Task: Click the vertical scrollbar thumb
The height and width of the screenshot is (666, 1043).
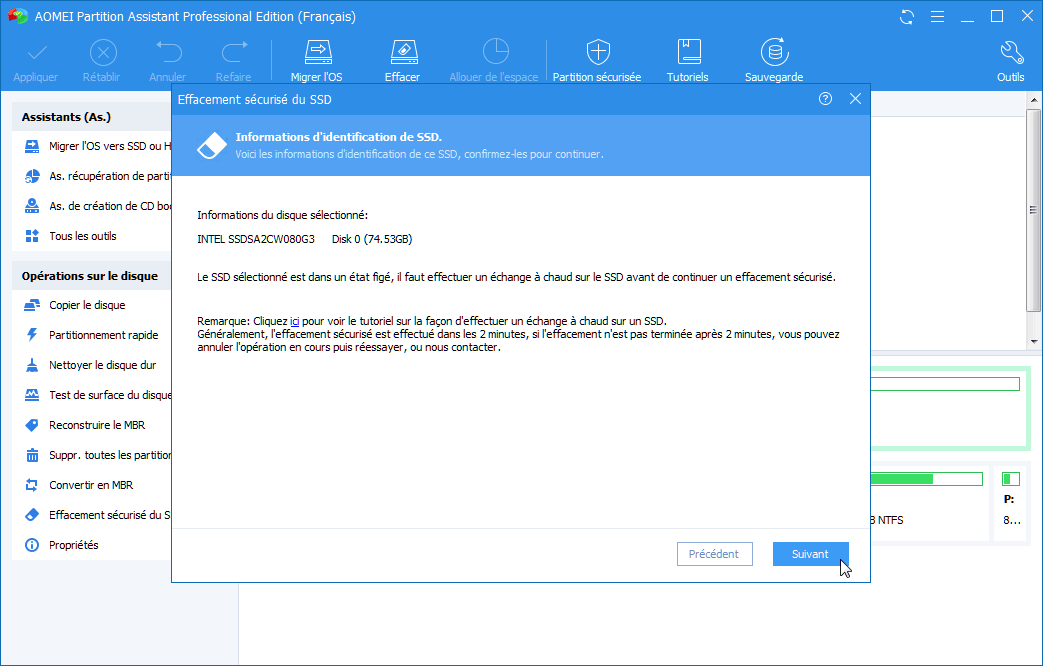Action: tap(1033, 210)
